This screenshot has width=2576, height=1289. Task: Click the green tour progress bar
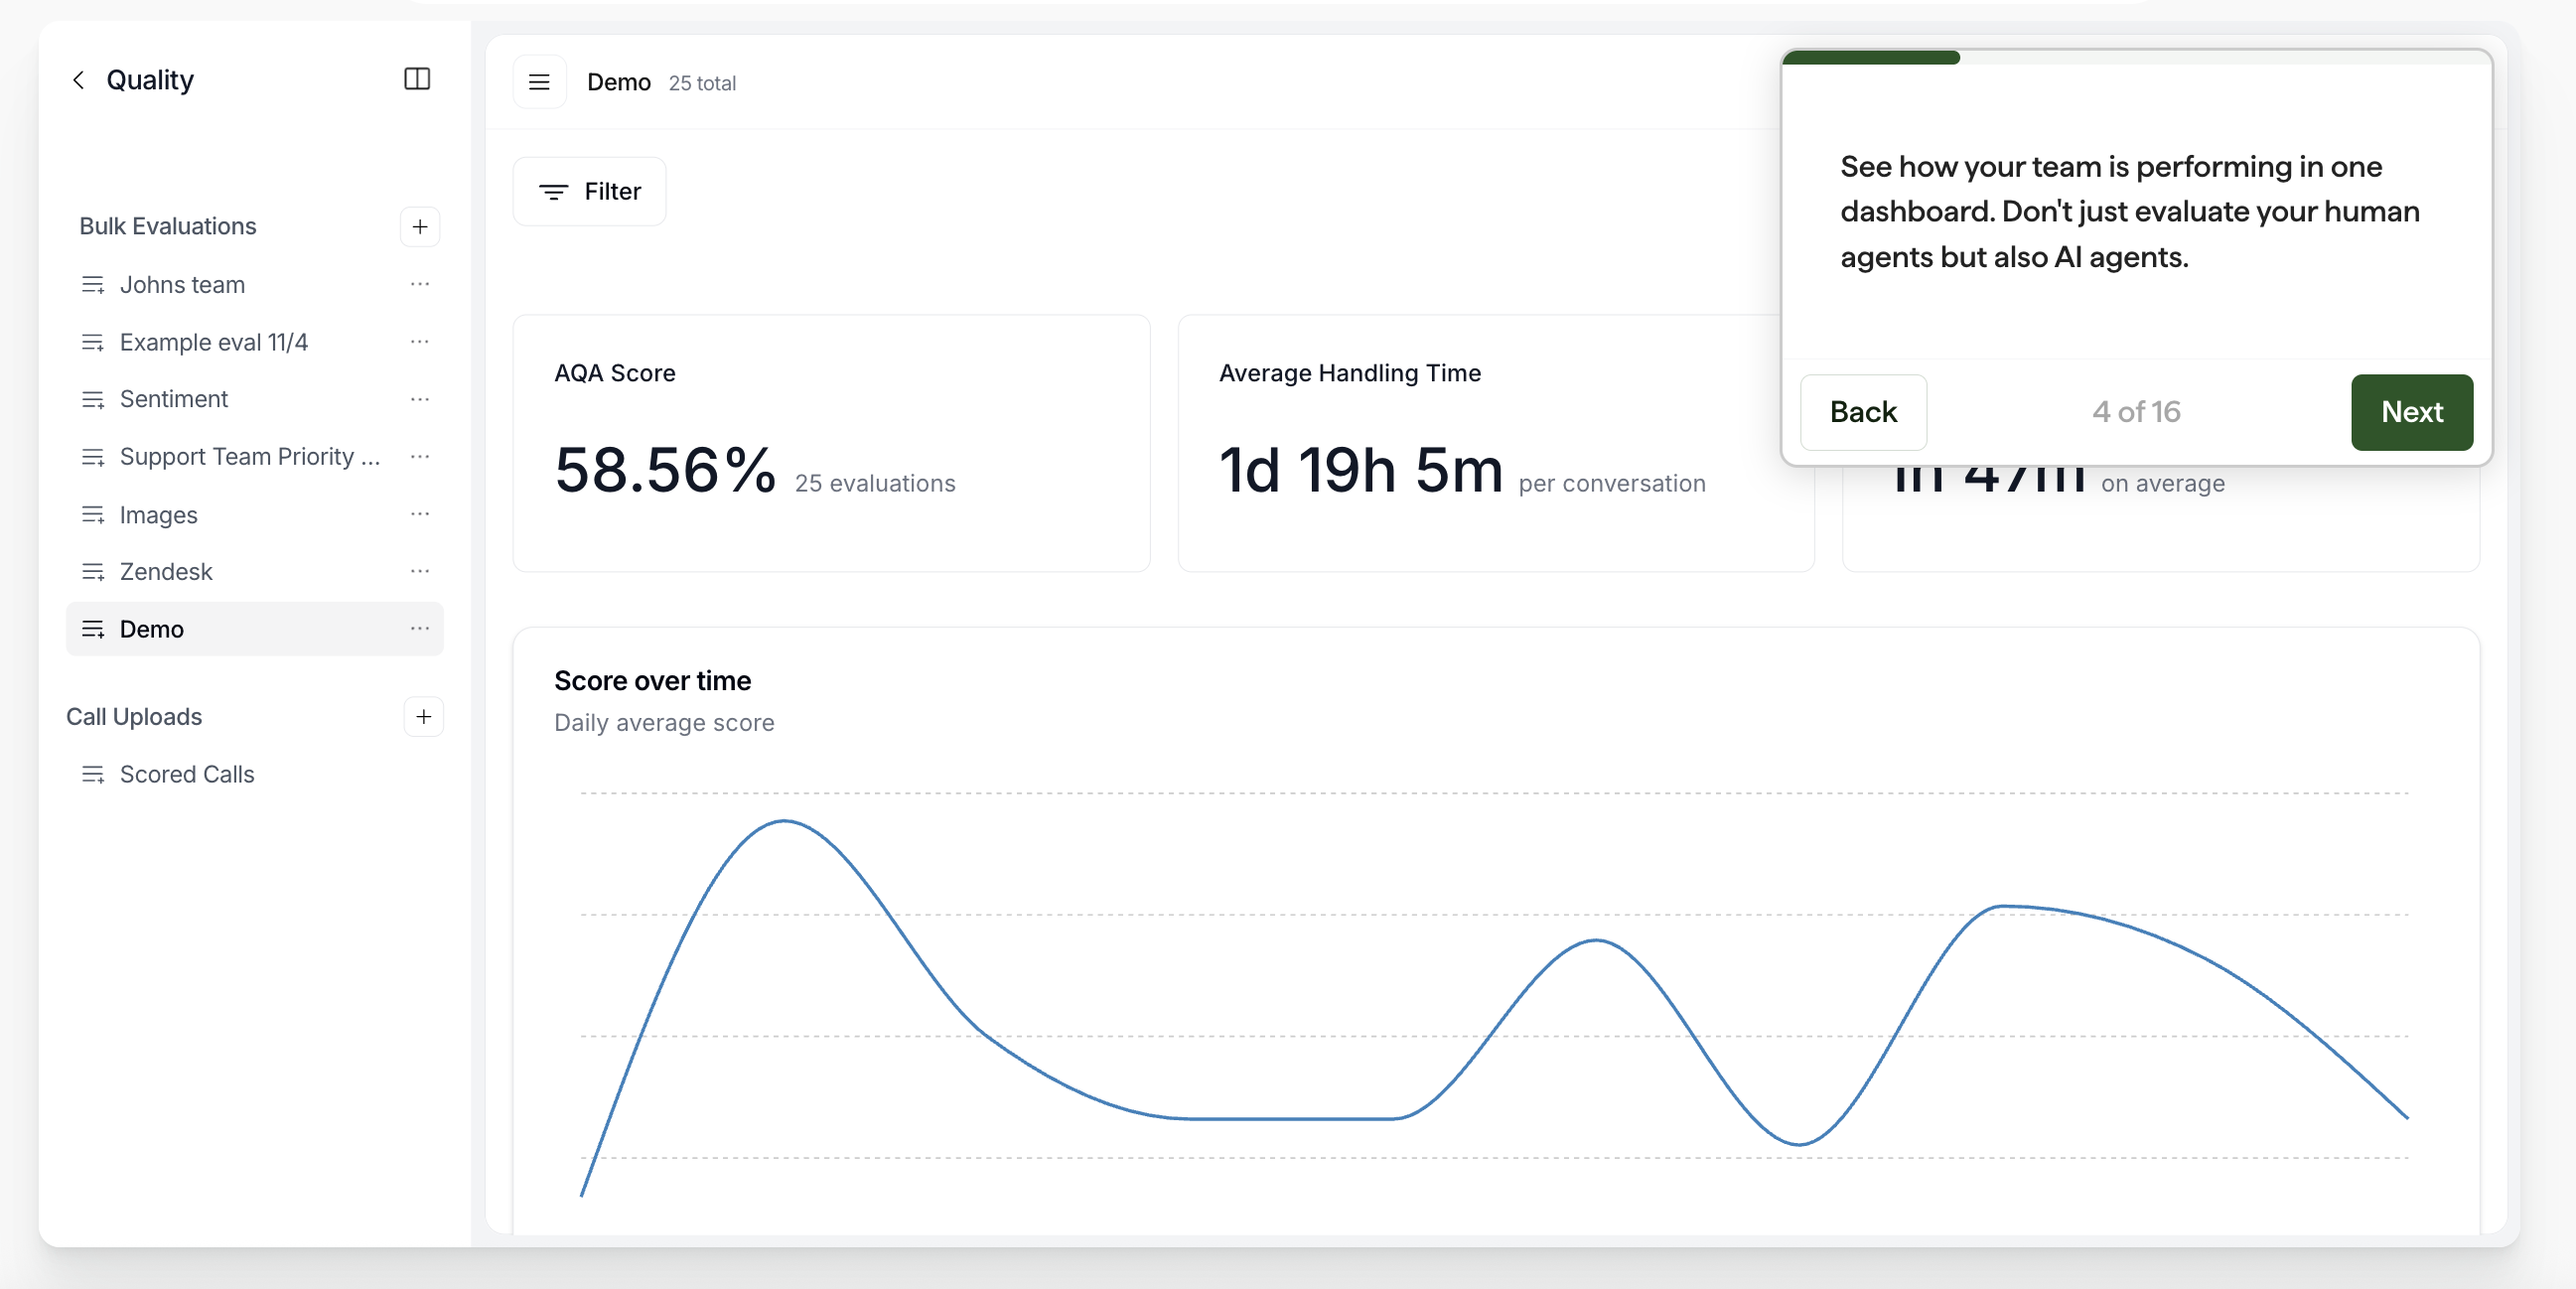click(1870, 58)
